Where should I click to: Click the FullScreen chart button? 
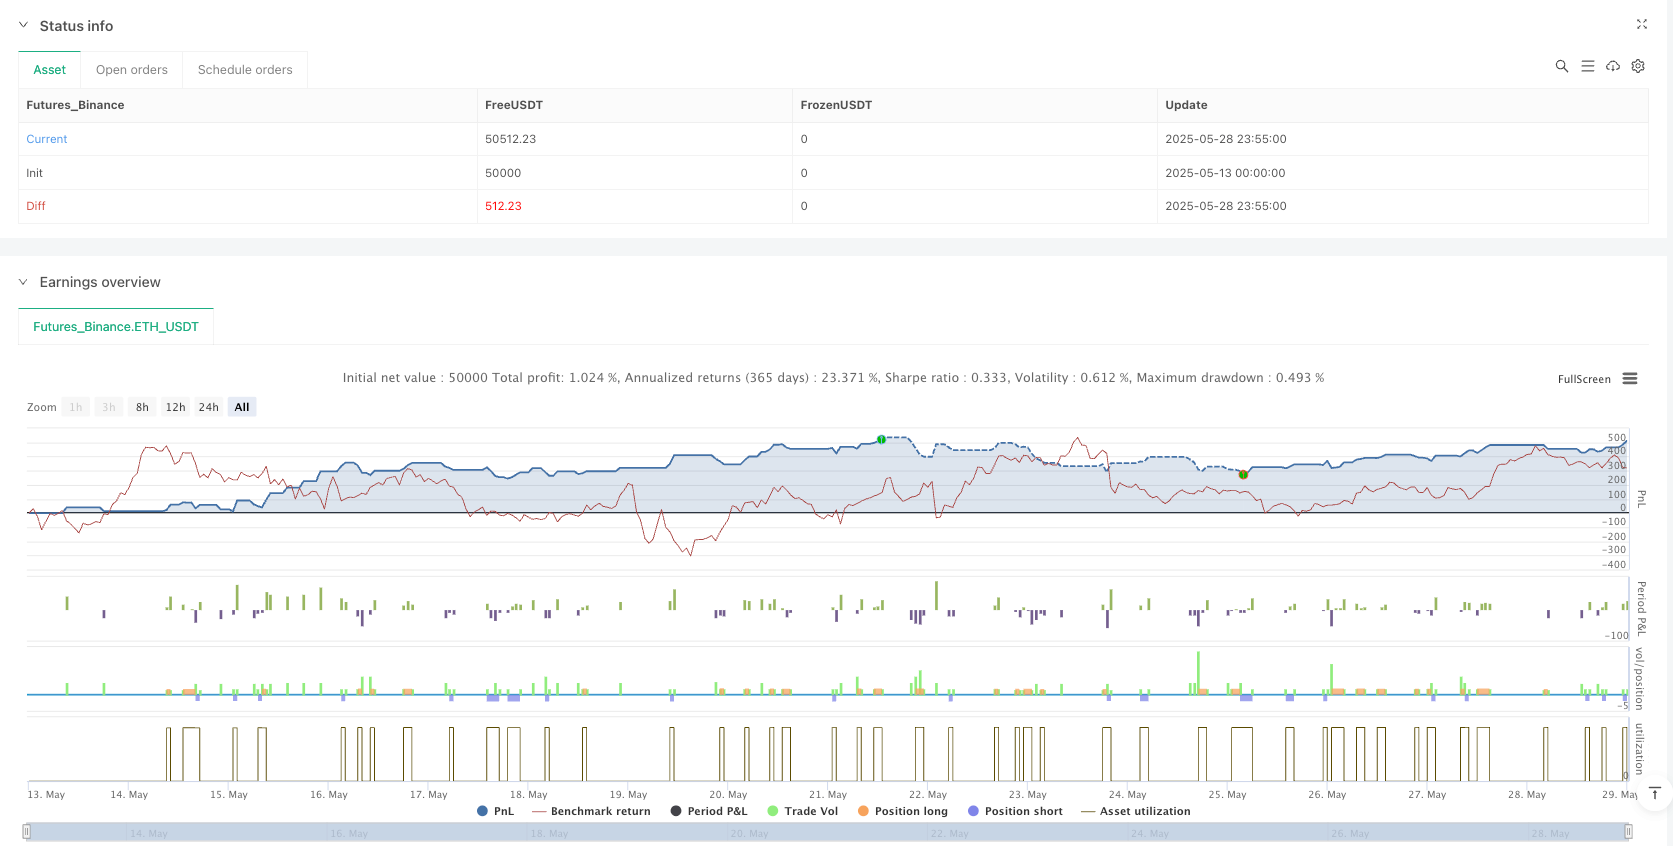click(1584, 379)
